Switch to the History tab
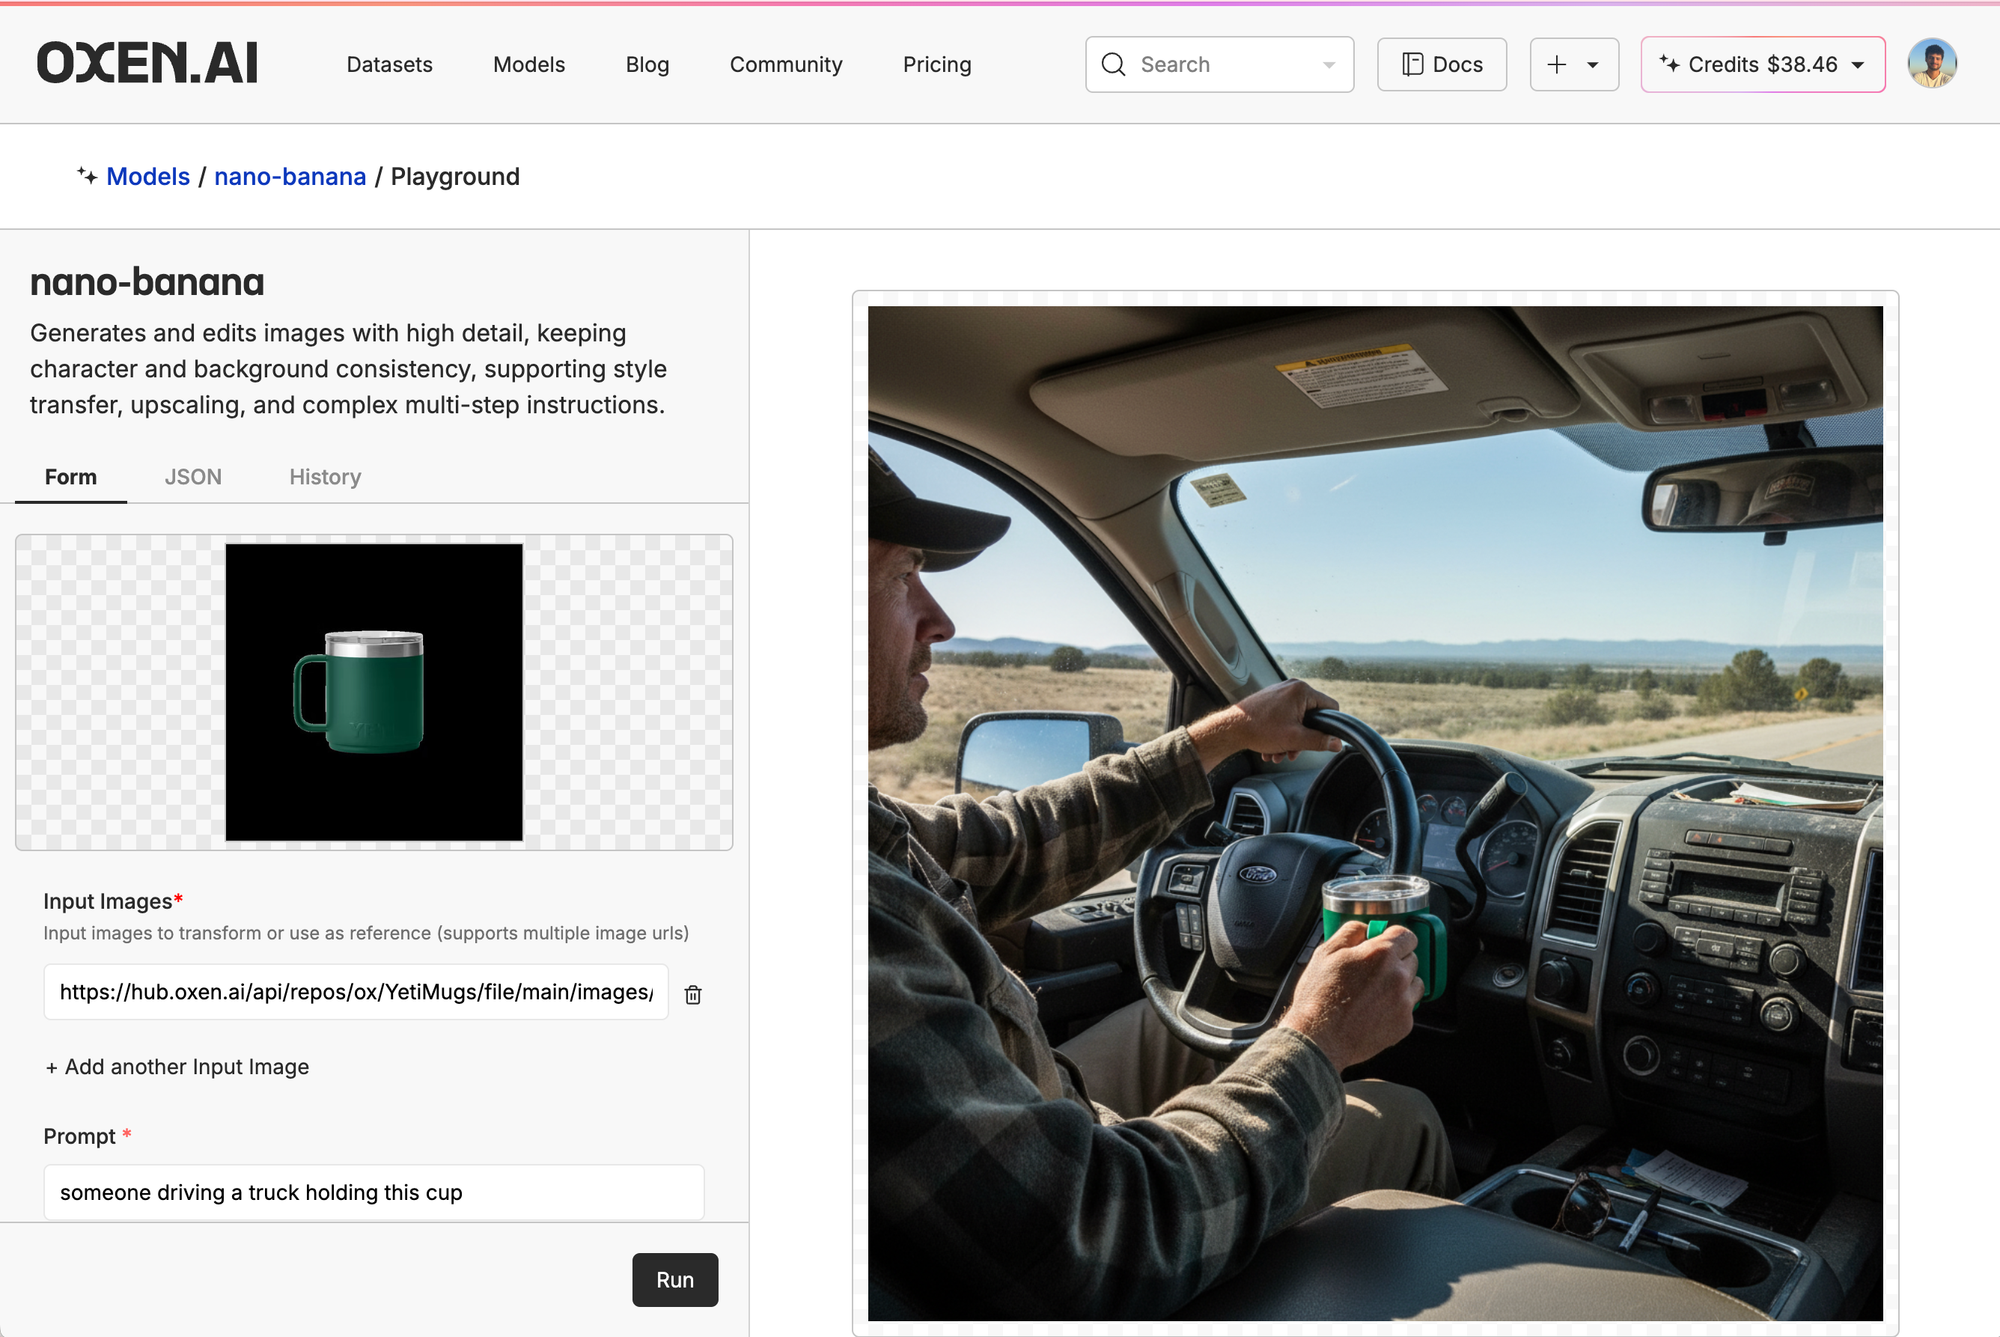The image size is (2000, 1337). (325, 477)
